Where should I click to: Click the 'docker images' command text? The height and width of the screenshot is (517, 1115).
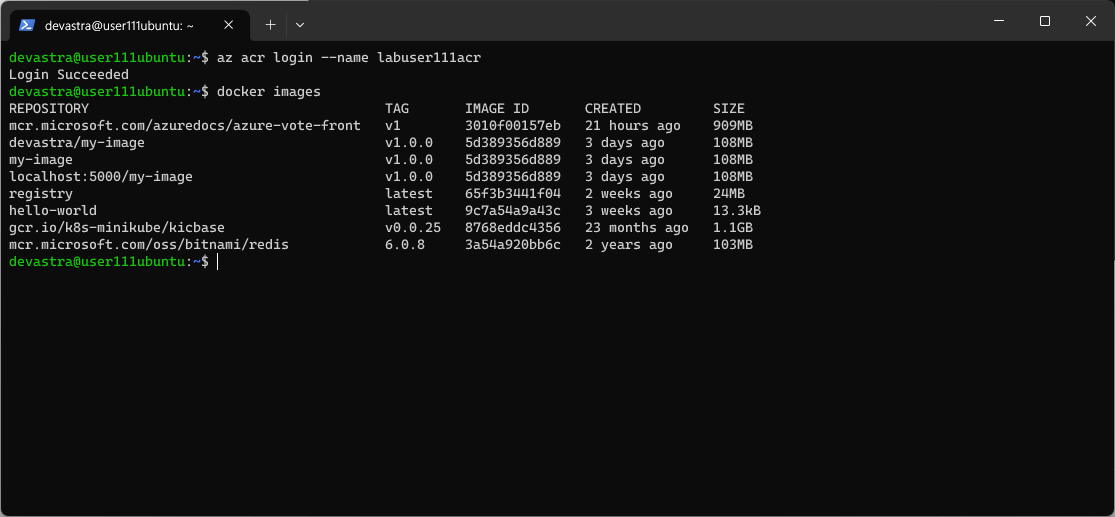point(269,92)
